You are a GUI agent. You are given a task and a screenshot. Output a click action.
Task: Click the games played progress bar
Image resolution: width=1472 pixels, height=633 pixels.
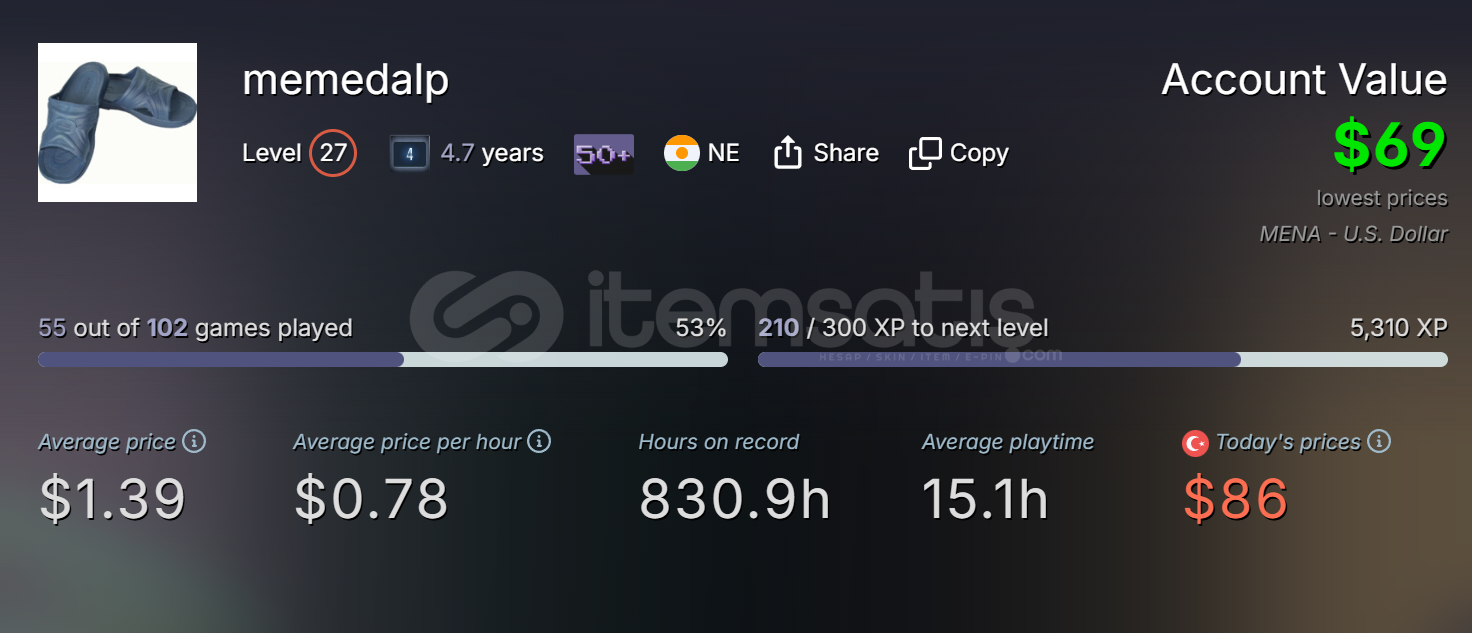[383, 359]
